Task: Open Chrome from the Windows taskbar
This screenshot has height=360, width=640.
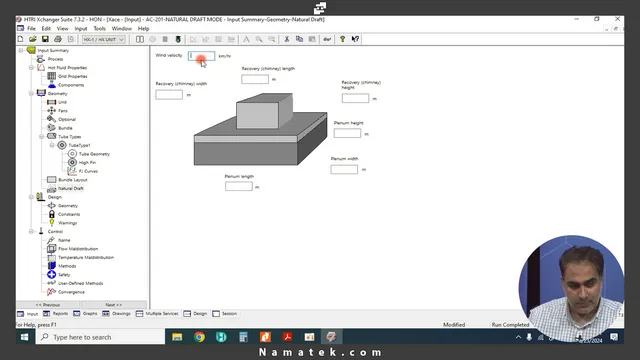Action: click(199, 337)
